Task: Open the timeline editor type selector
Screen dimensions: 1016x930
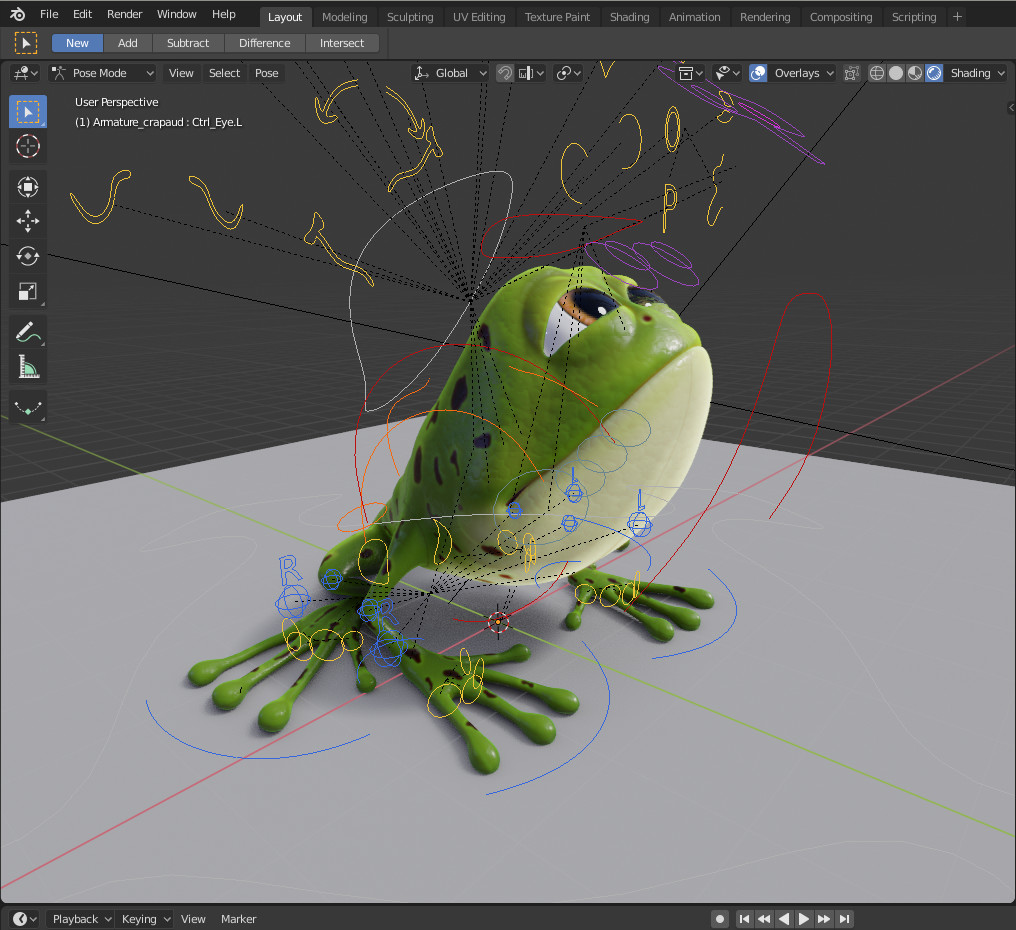Action: (x=25, y=919)
